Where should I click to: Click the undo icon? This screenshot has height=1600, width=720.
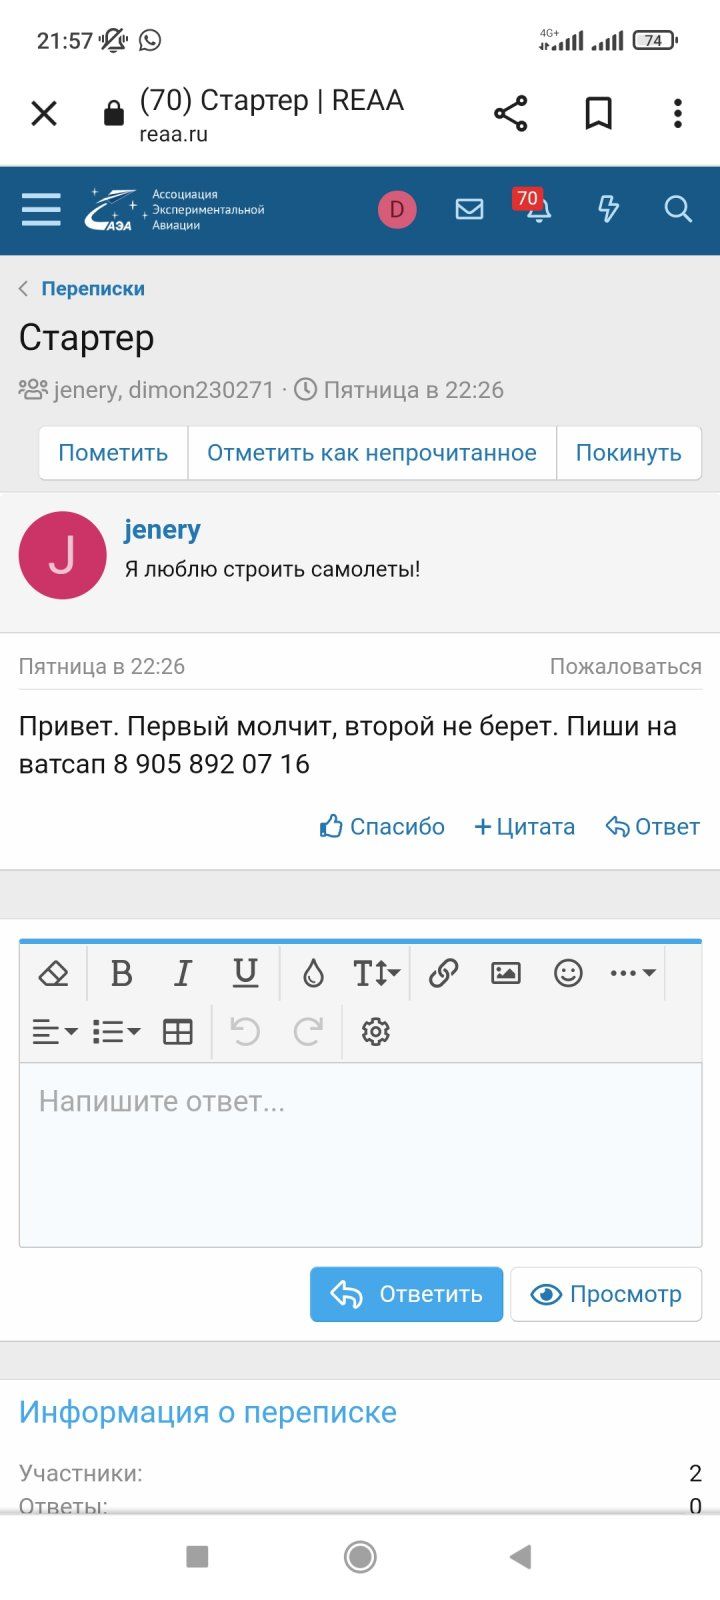(245, 1032)
